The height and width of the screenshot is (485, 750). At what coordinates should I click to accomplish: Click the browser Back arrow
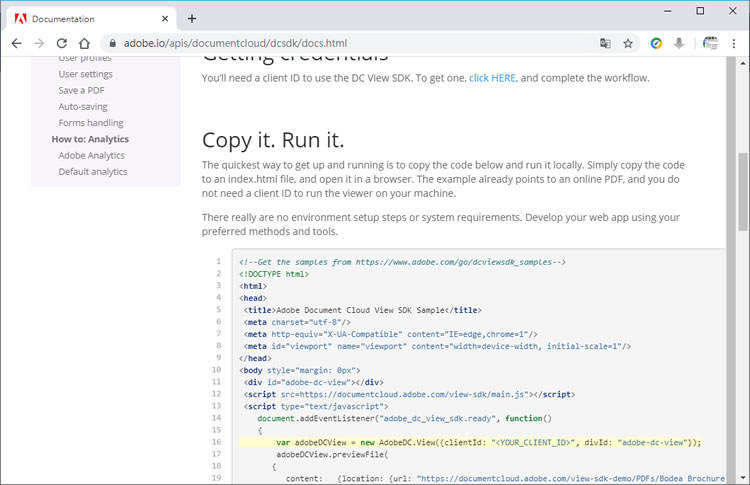[x=16, y=44]
